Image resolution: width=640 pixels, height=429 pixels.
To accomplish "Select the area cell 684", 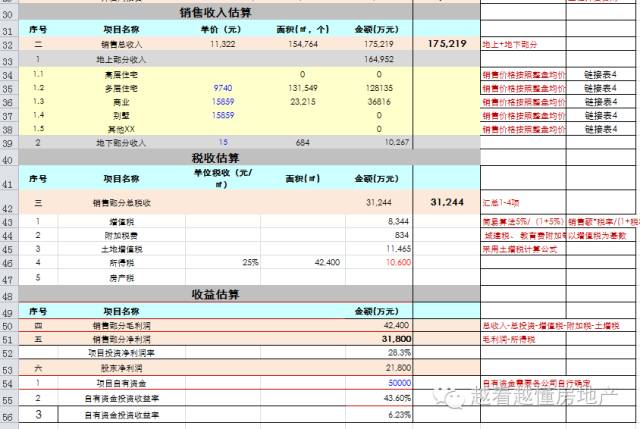I will point(303,142).
